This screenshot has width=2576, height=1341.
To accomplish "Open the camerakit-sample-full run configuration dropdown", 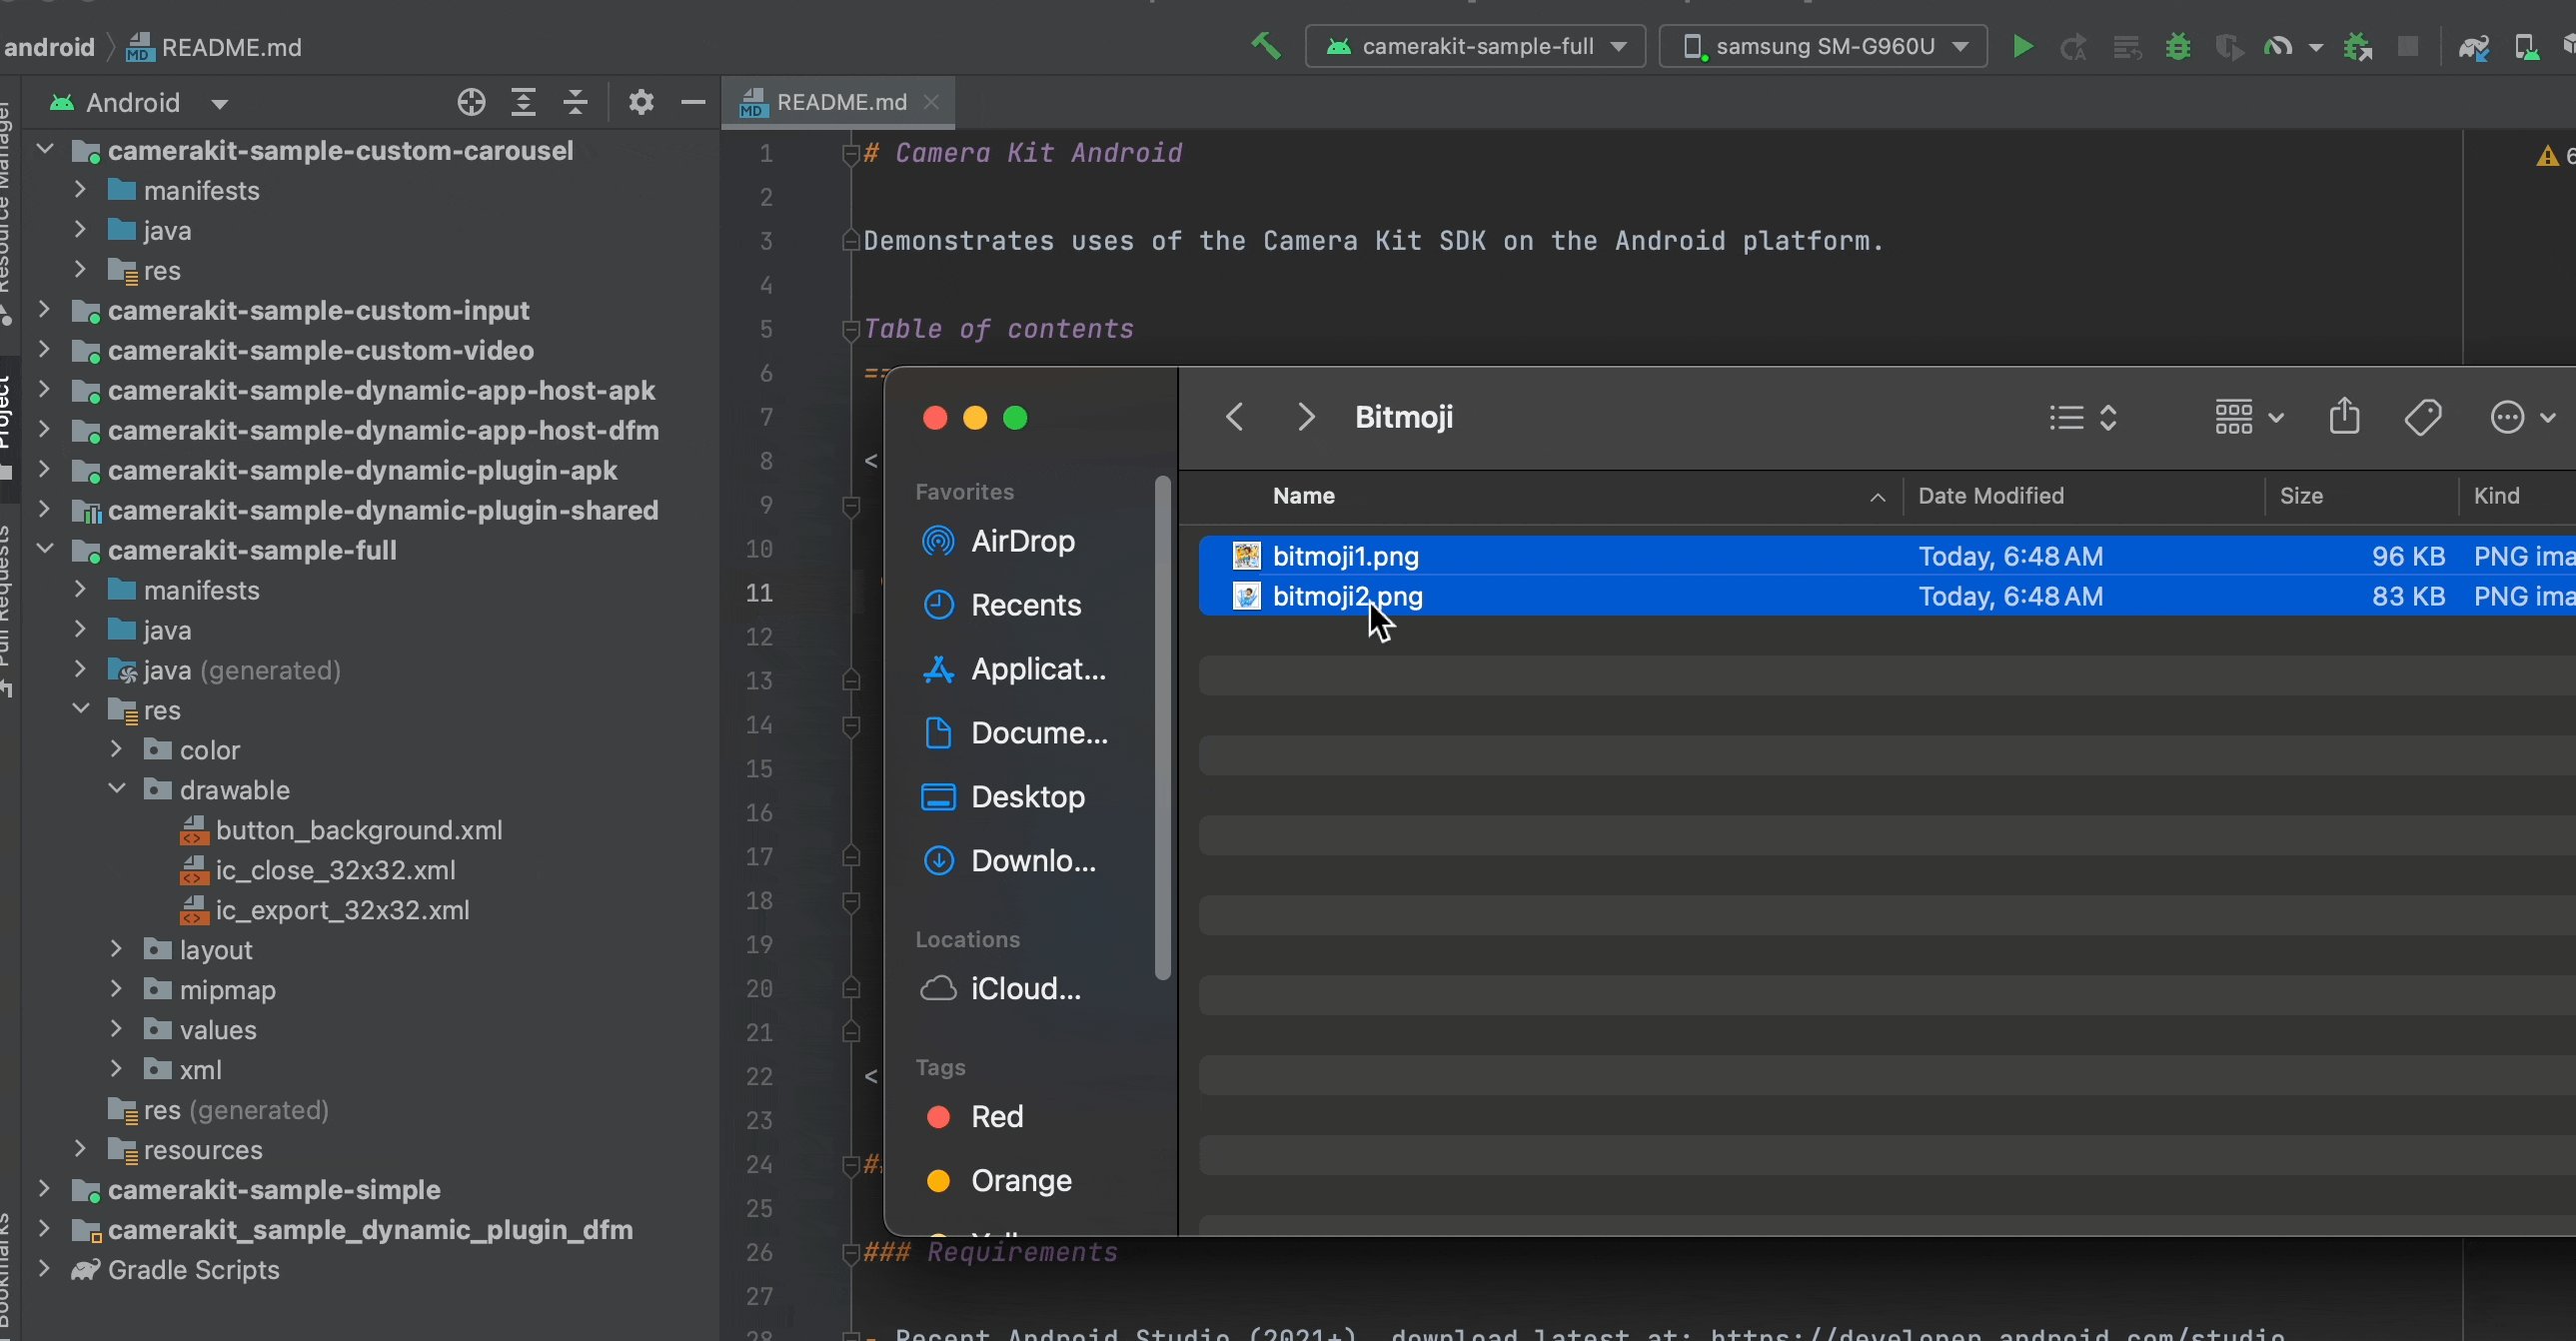I will 1476,47.
